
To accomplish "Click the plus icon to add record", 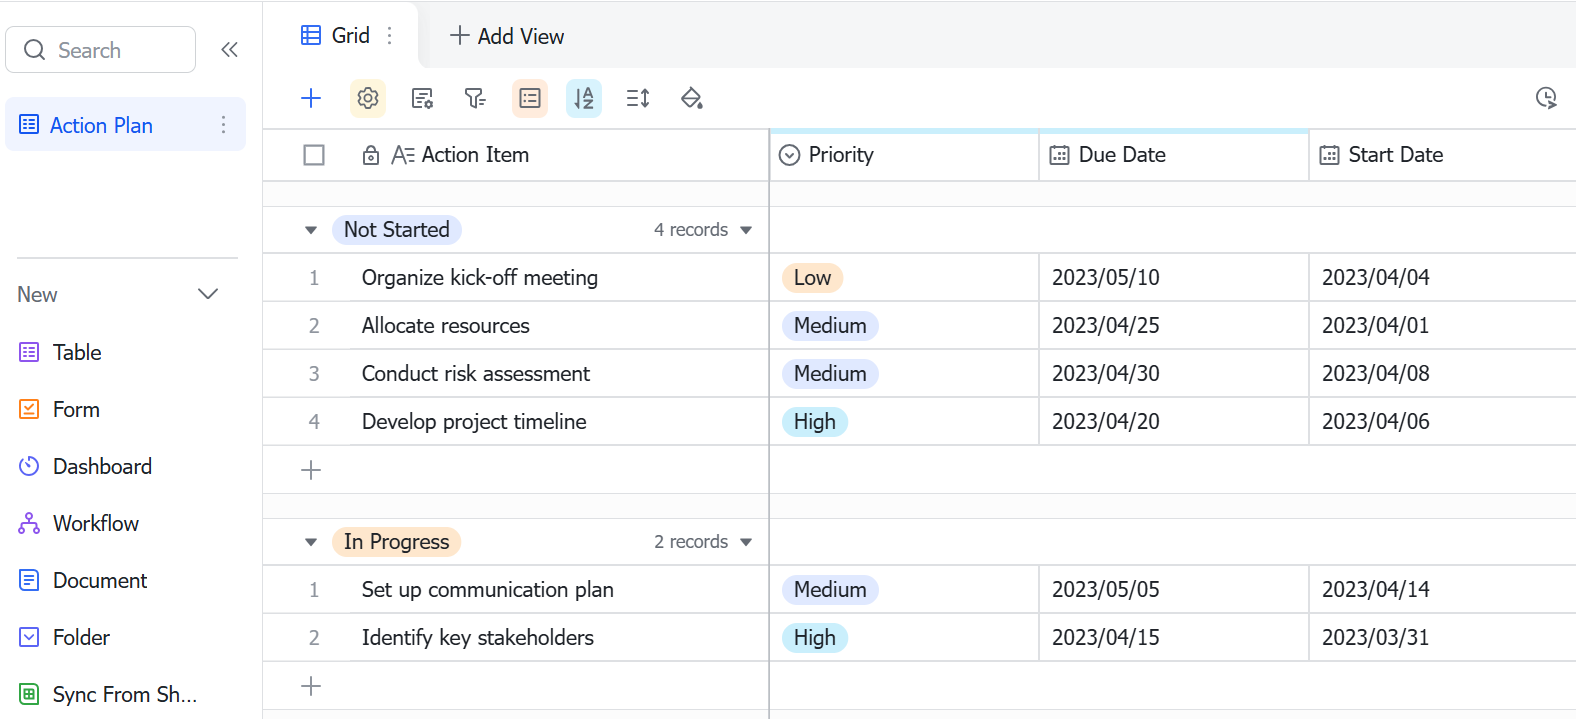I will click(311, 98).
